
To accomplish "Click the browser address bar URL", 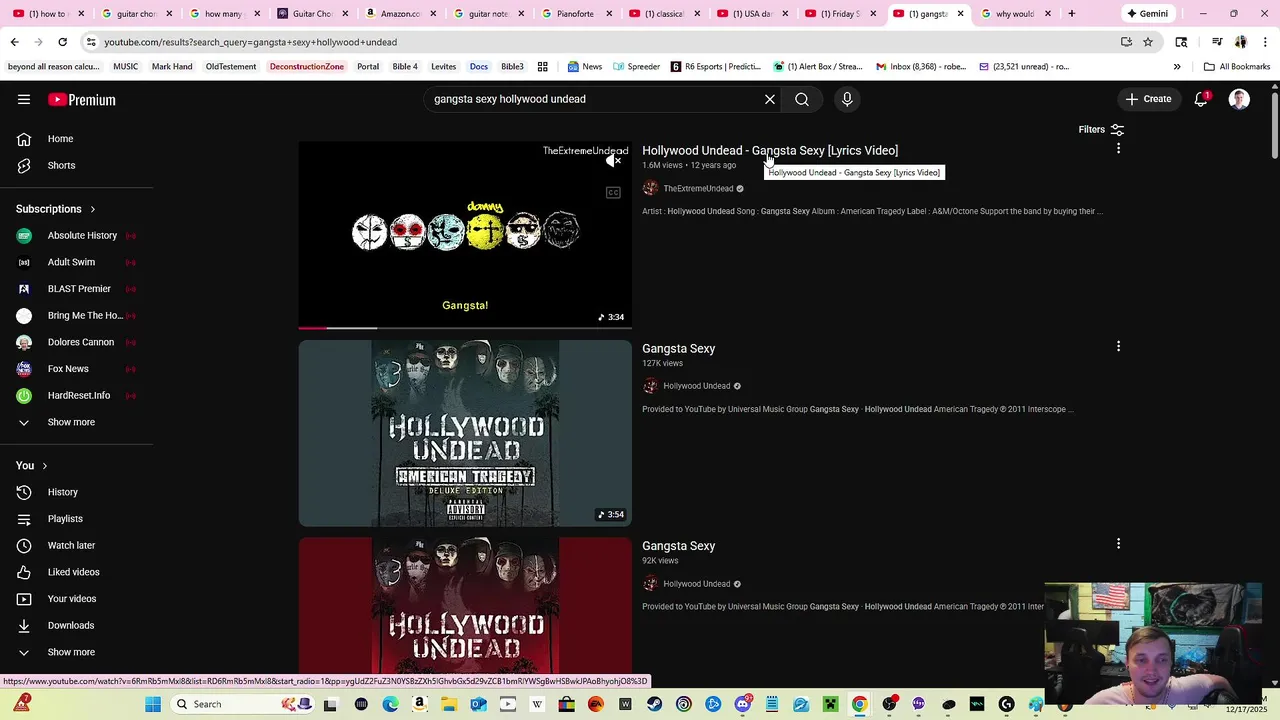I will (250, 42).
